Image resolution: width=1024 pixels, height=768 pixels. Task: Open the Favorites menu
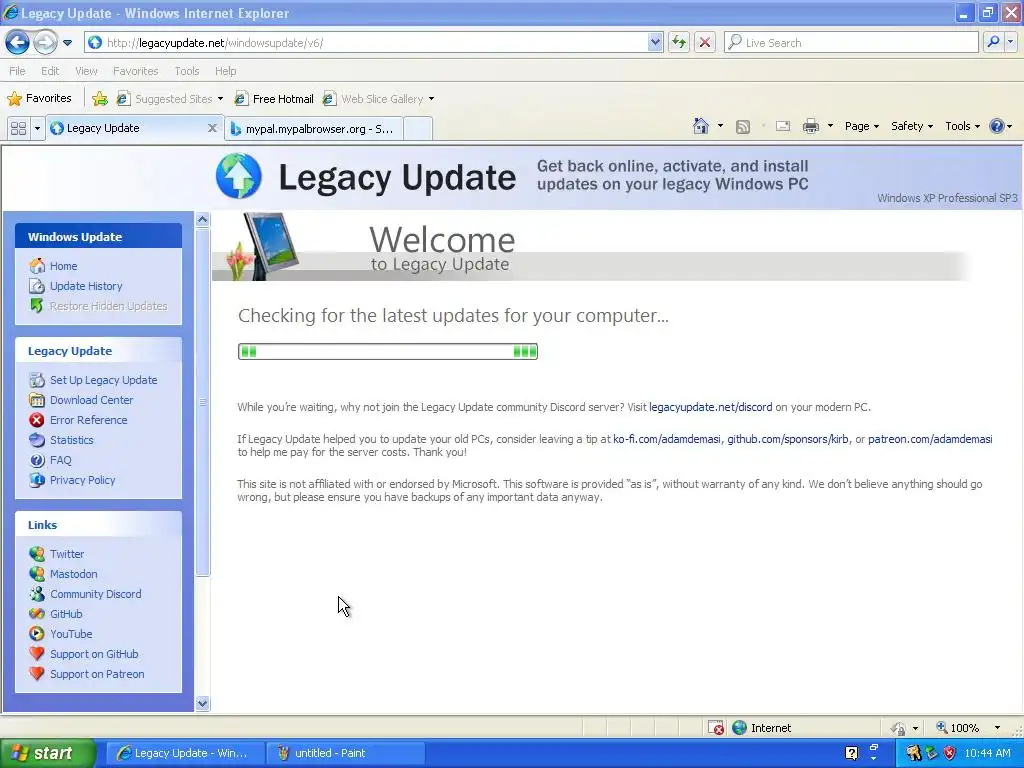point(135,71)
